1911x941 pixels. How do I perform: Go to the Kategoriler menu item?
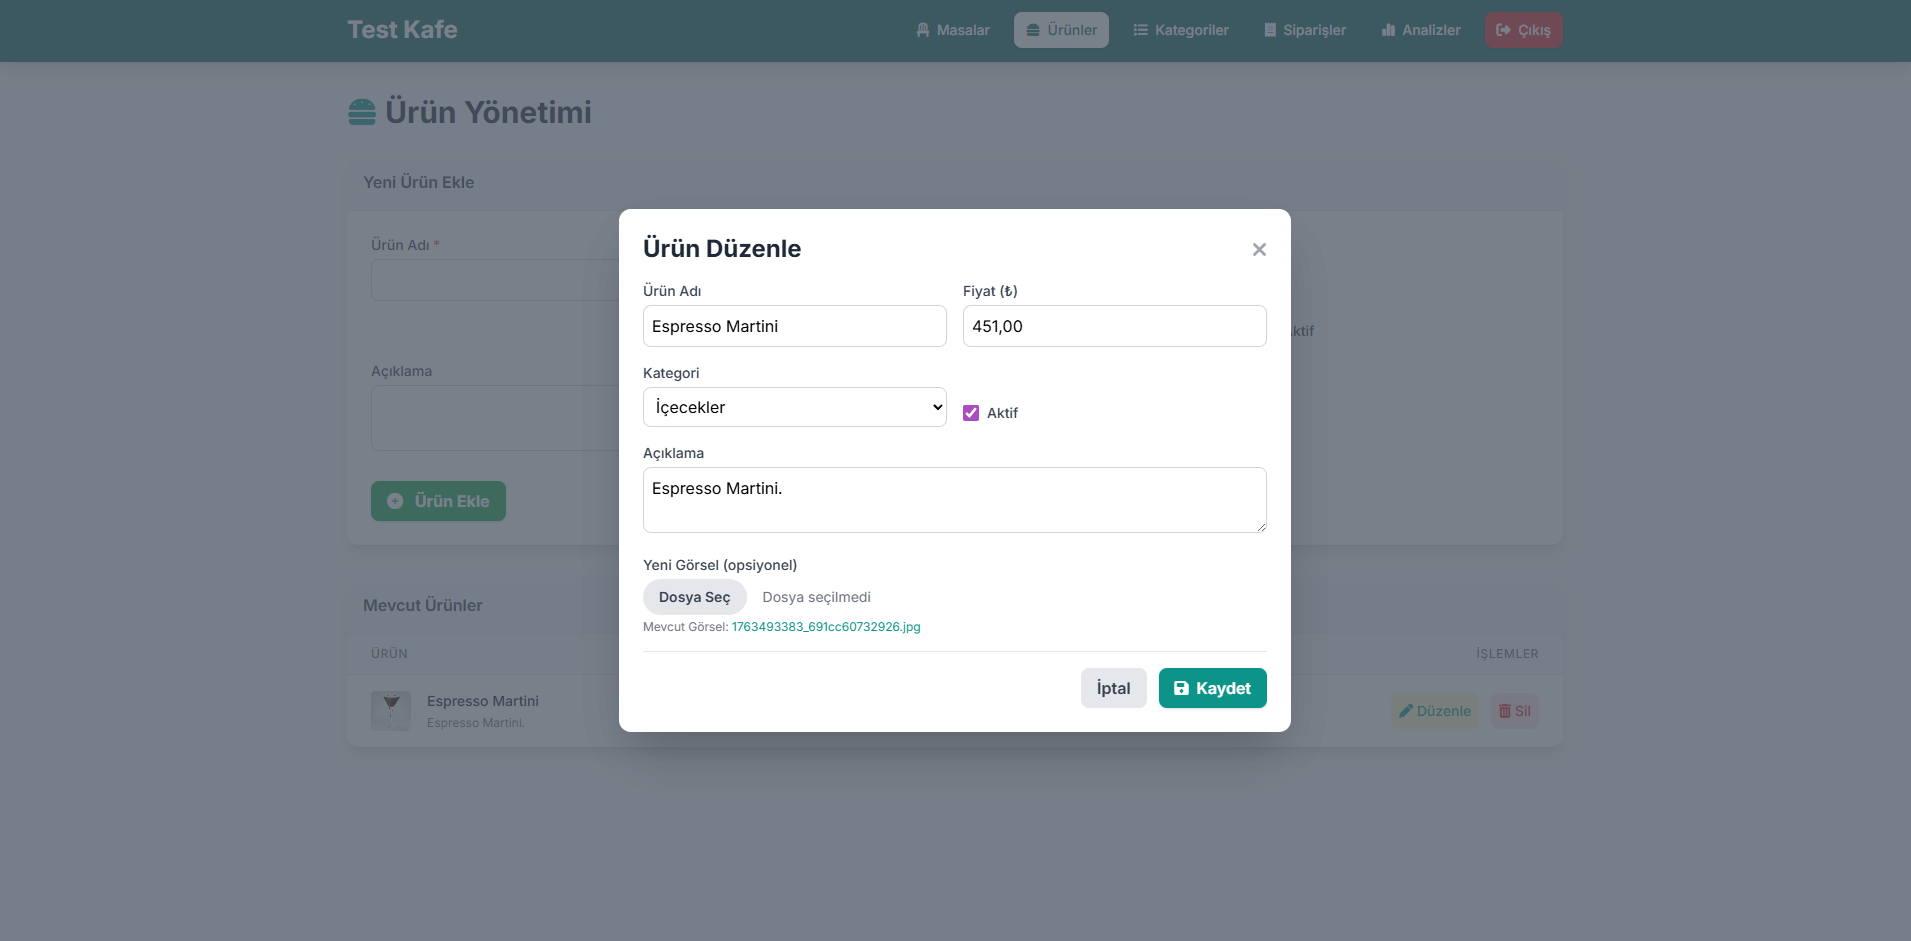click(1181, 30)
